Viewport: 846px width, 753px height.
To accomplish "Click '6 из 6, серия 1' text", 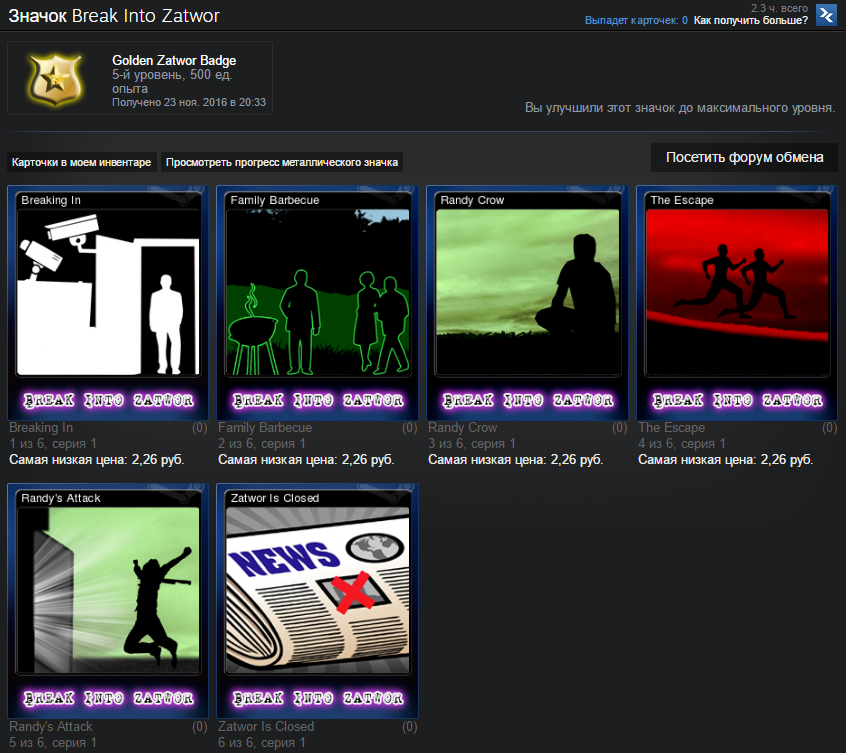I will 262,743.
